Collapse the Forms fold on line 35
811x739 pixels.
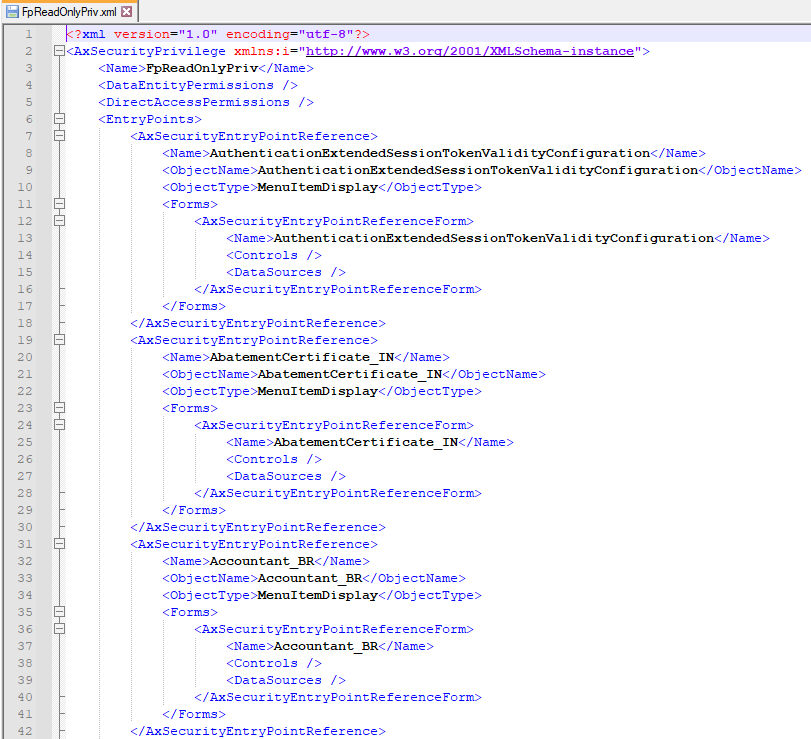[59, 612]
